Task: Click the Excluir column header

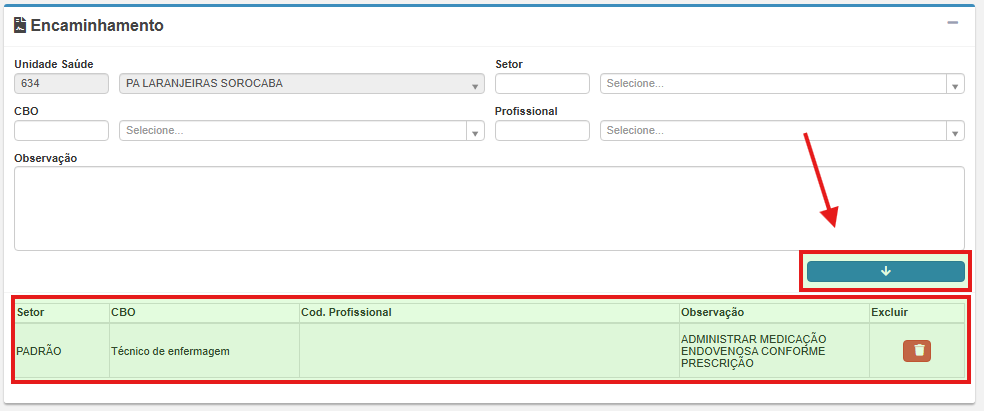Action: [889, 312]
